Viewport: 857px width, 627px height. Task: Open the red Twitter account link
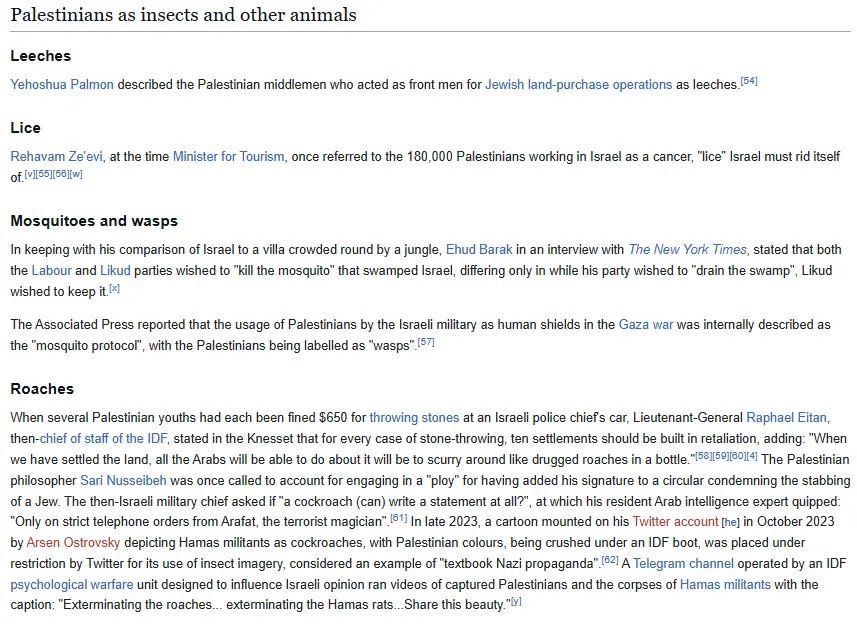[675, 521]
